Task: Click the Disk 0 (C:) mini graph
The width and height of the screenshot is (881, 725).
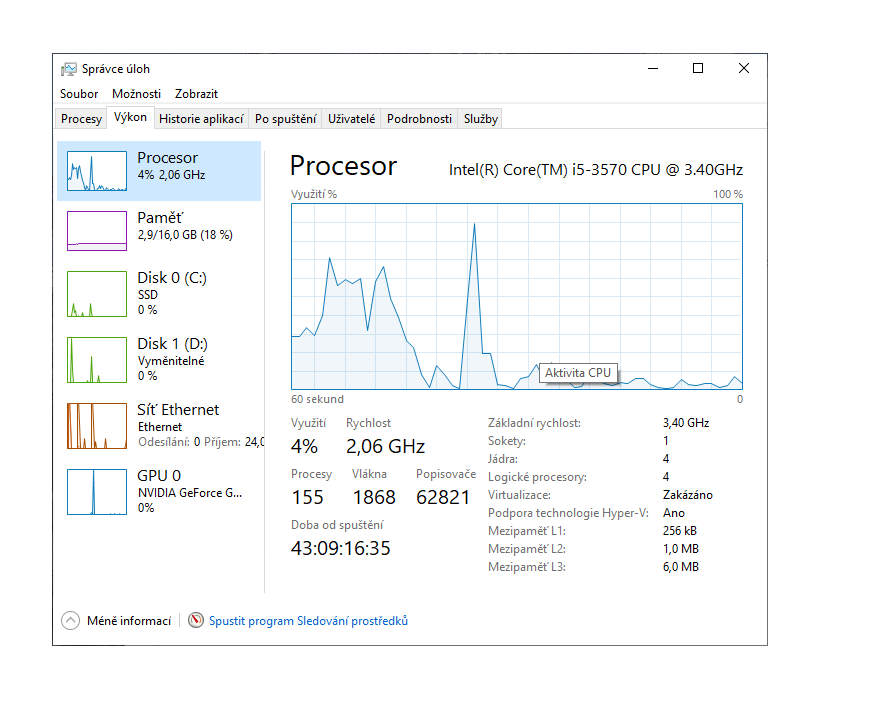Action: [97, 294]
